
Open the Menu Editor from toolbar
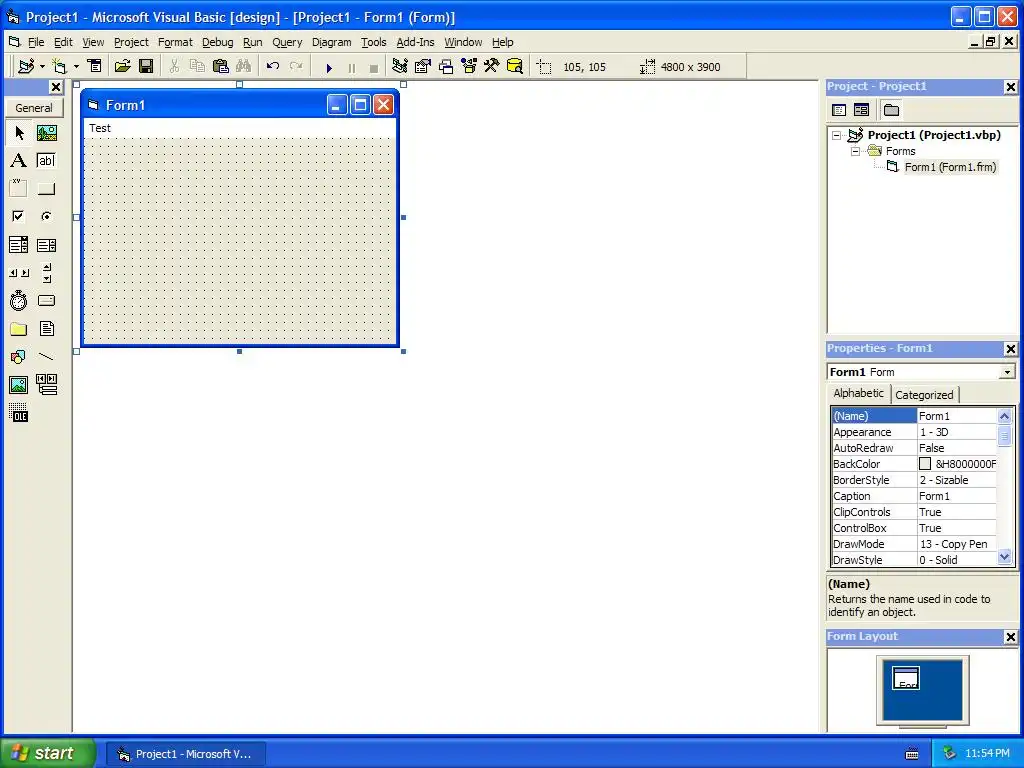click(x=95, y=67)
